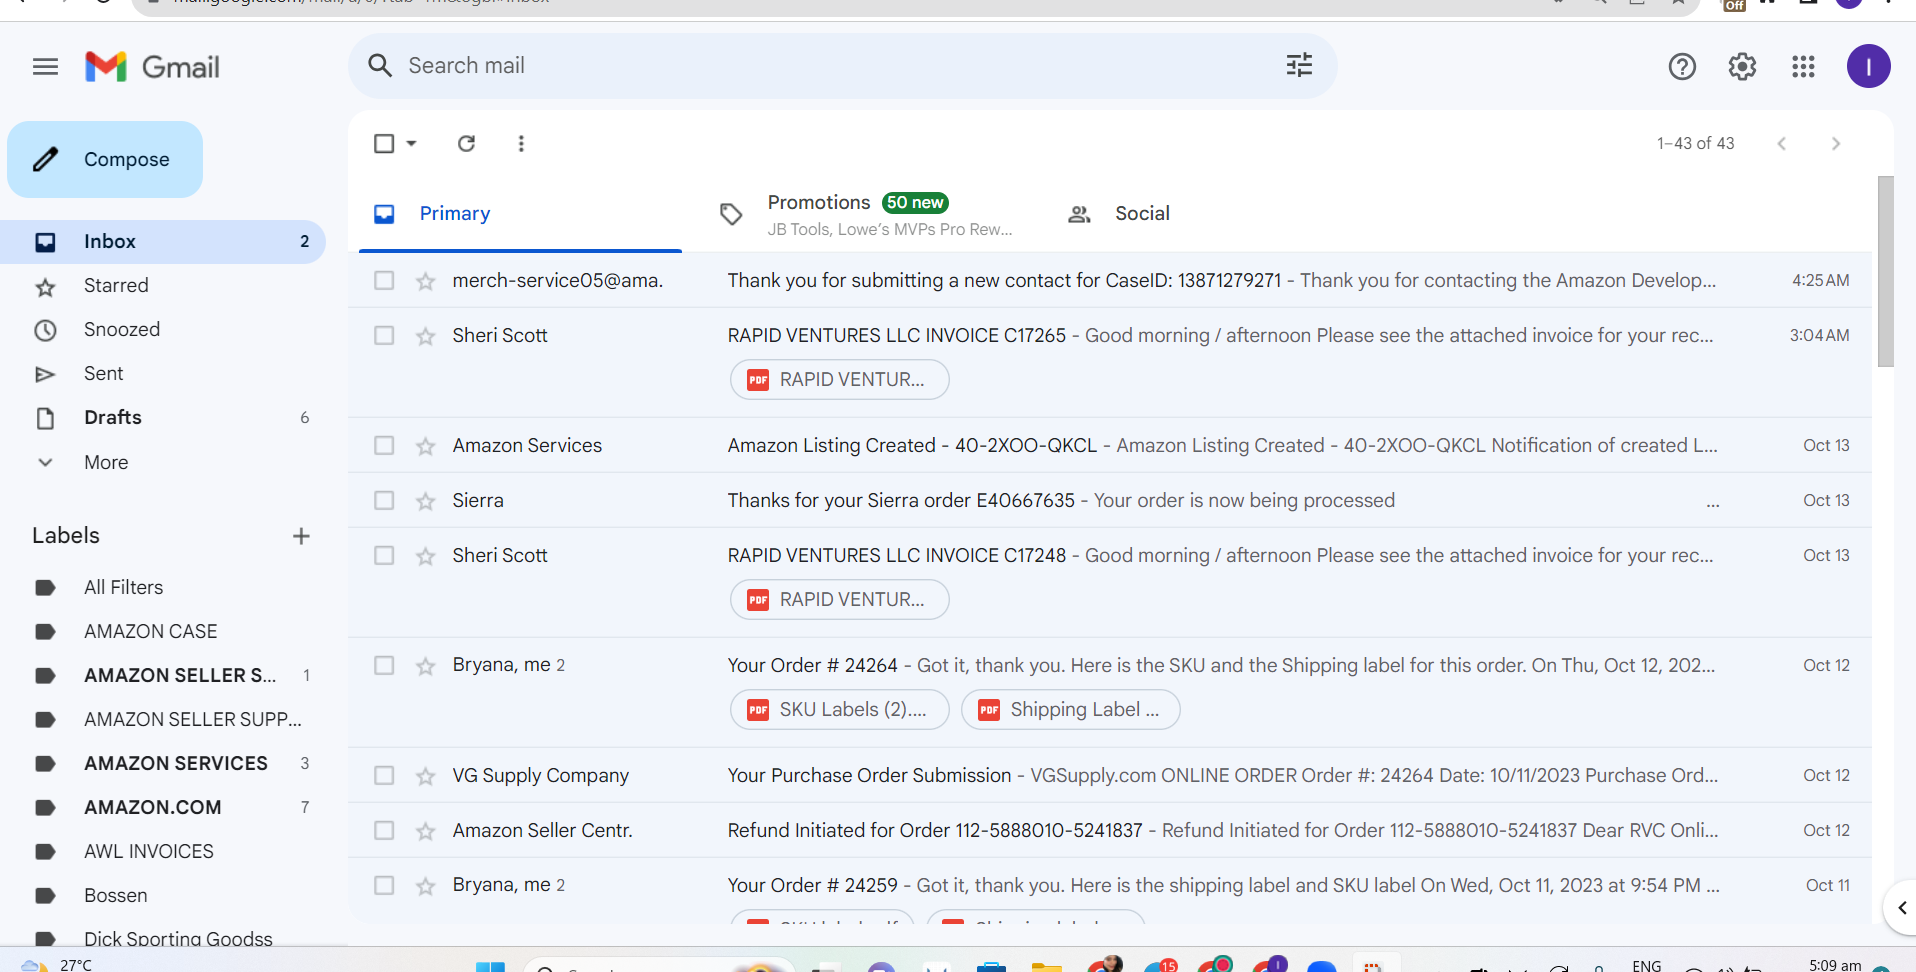This screenshot has width=1916, height=972.
Task: Open the Windows Start button
Action: 490,966
